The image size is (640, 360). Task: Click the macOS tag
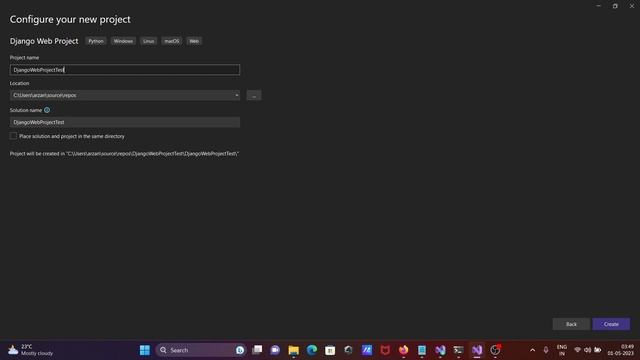click(x=172, y=41)
